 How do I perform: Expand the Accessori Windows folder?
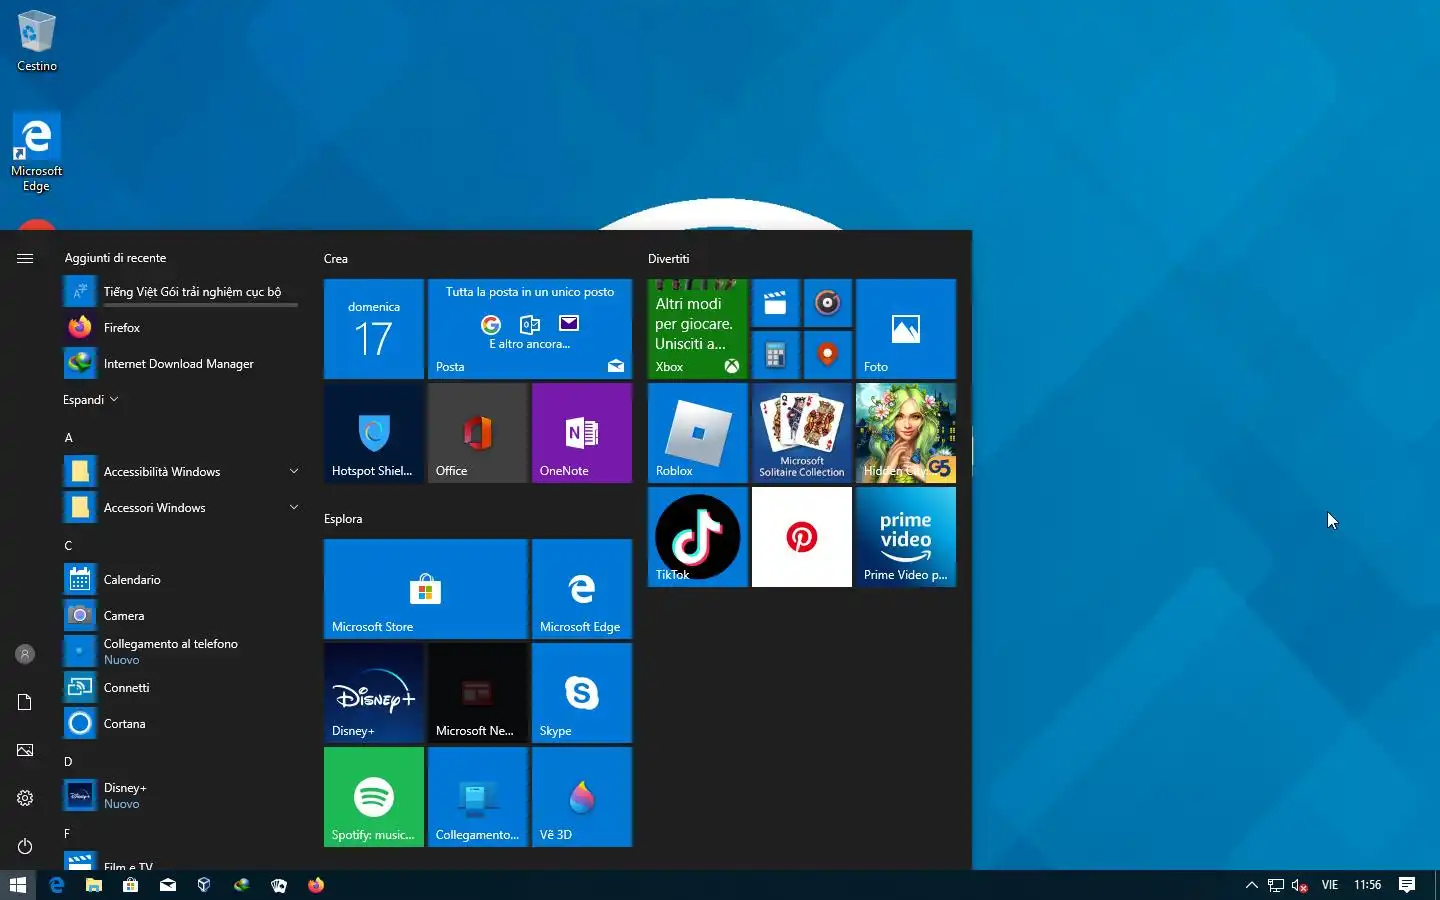[180, 508]
